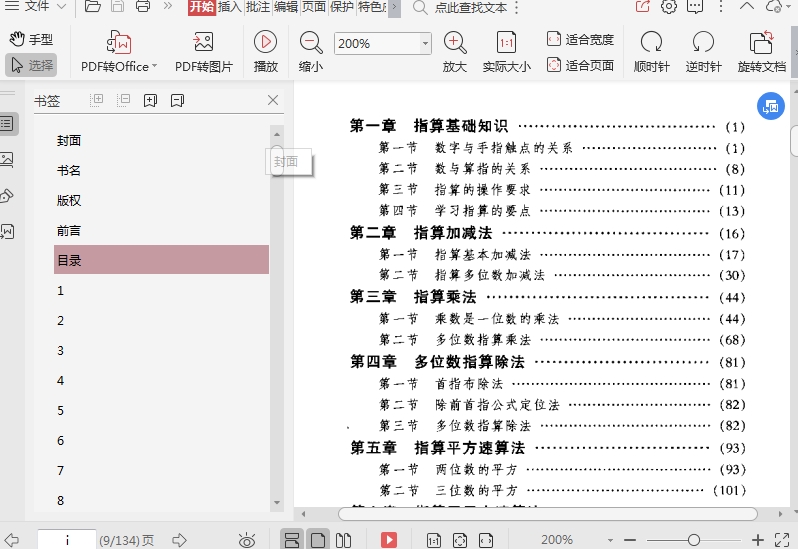Collapse the ribbon with caret icon
The height and width of the screenshot is (549, 798).
click(x=747, y=6)
